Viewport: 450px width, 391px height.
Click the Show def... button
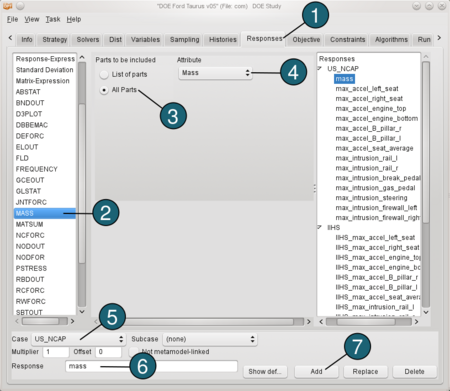(x=265, y=371)
